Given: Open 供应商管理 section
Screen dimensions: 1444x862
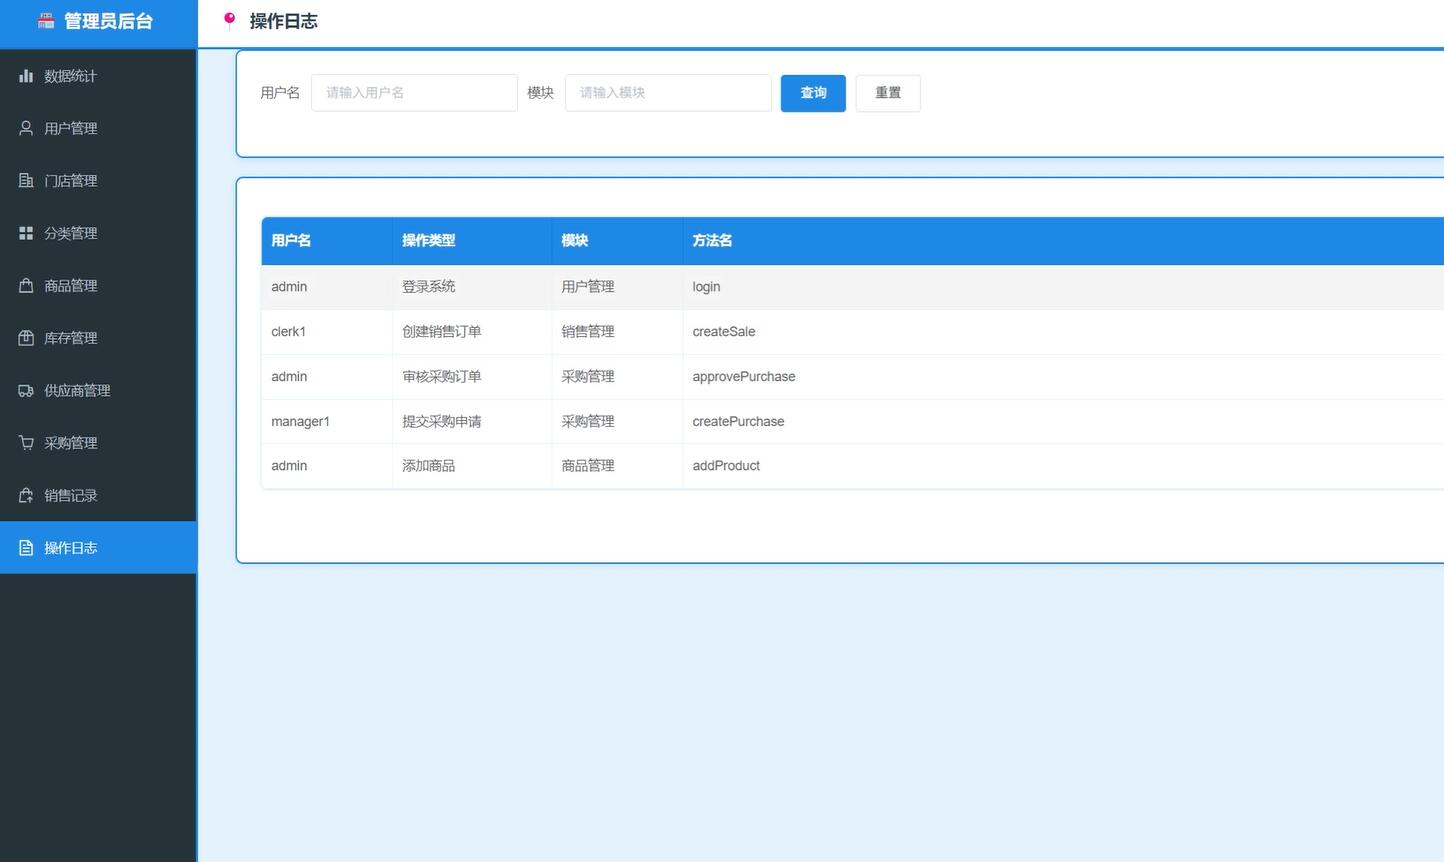Looking at the screenshot, I should pyautogui.click(x=98, y=391).
